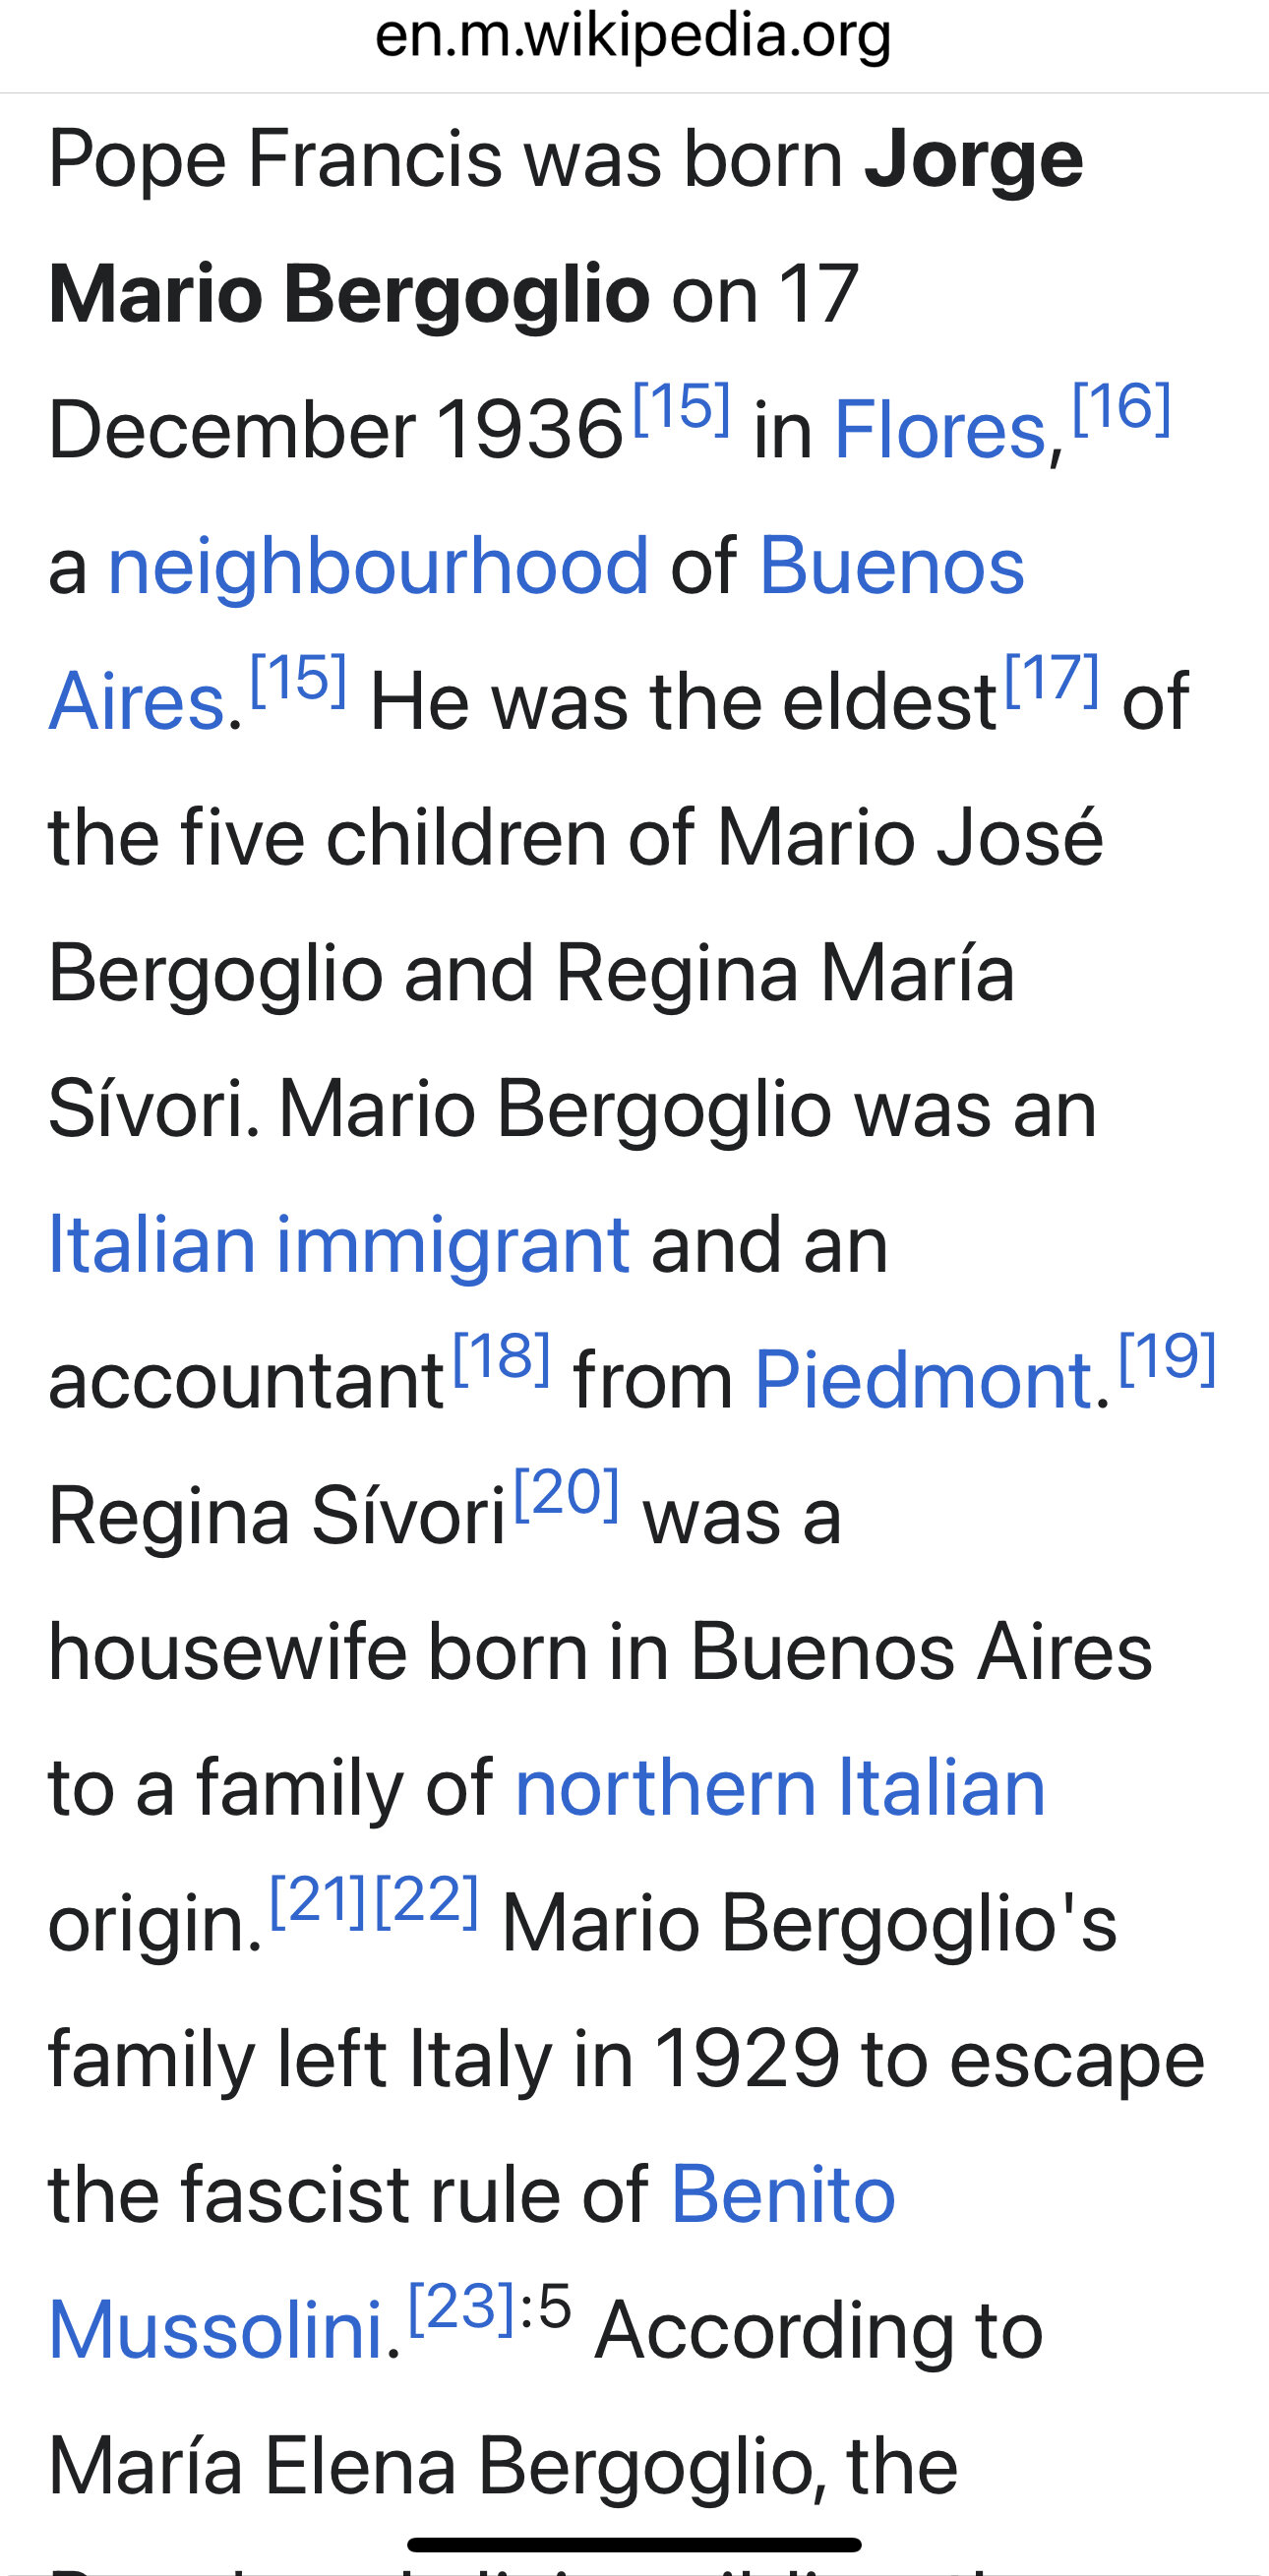Open citation [15] after December 1936
1269x2576 pixels.
pyautogui.click(x=682, y=407)
